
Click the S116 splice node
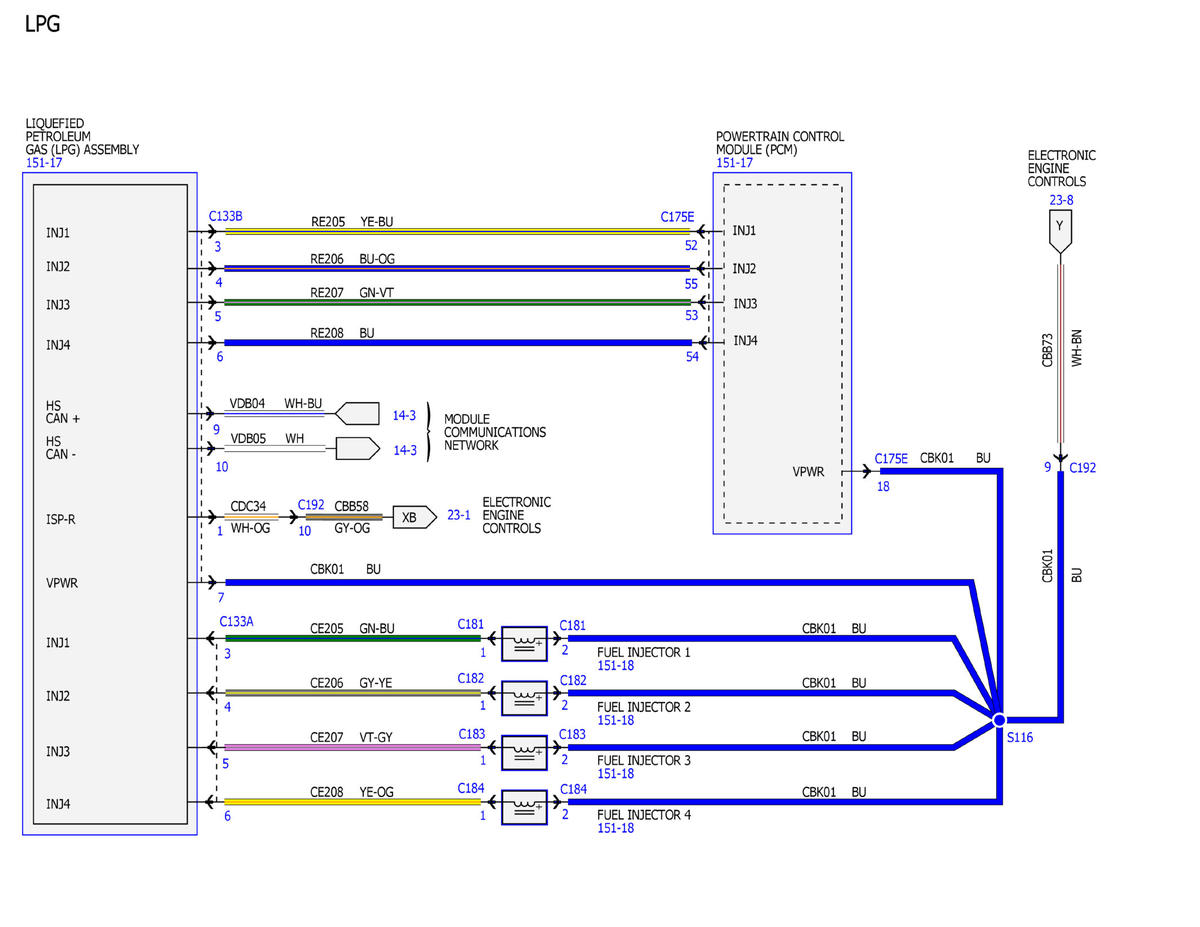998,720
